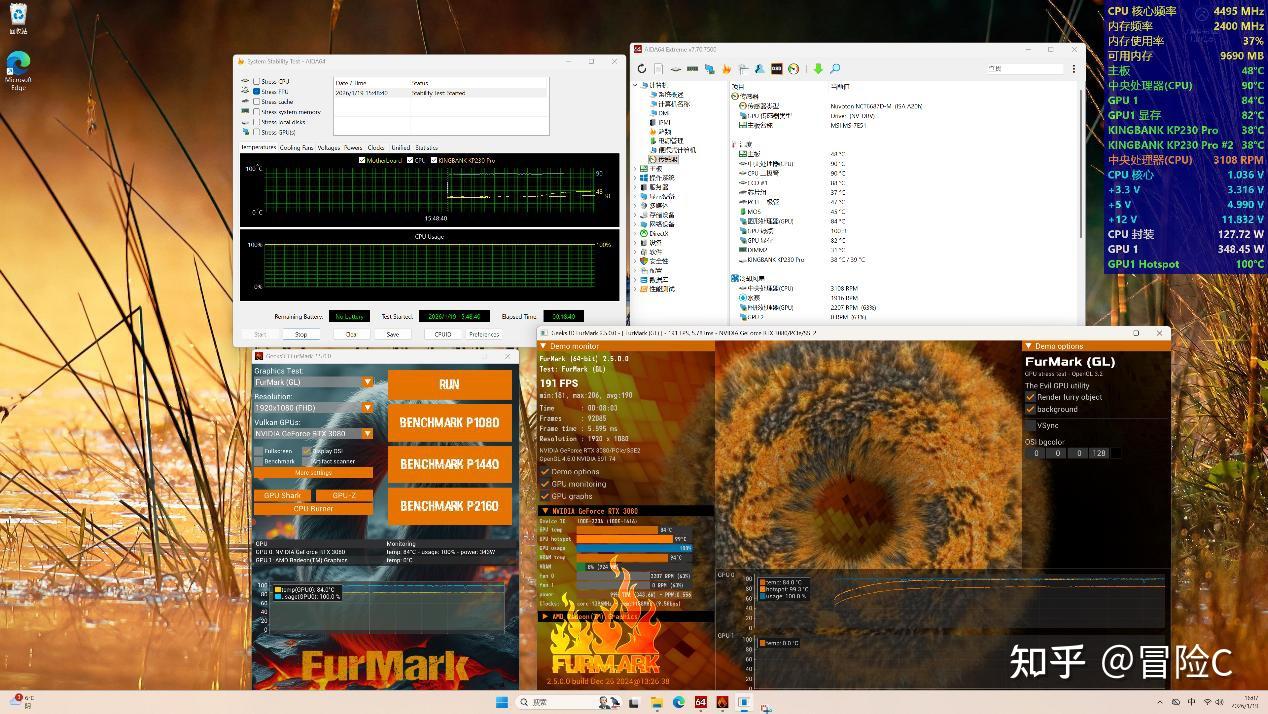
Task: Enable the Stress local disks checkbox
Action: click(257, 121)
